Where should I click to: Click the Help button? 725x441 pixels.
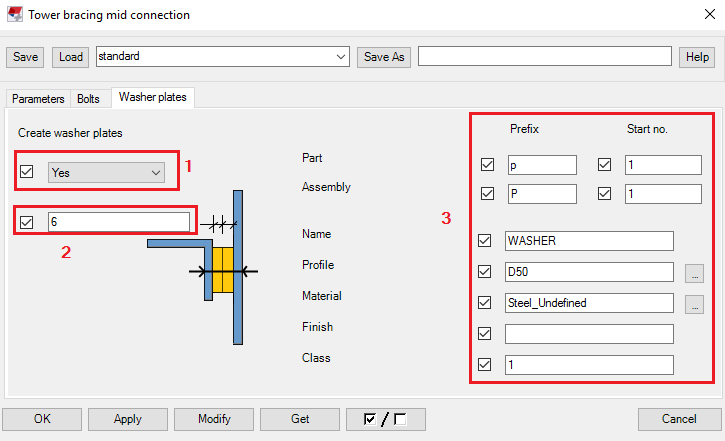(x=696, y=57)
